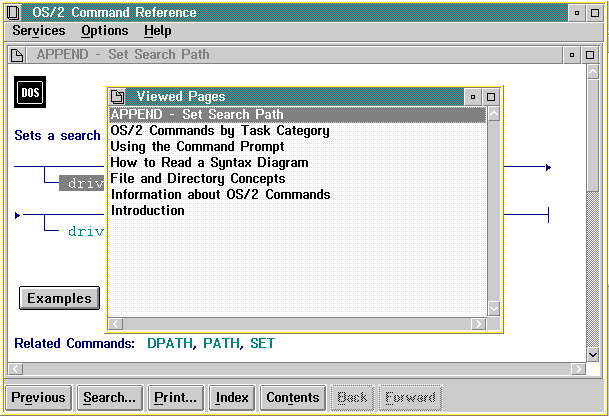Open the Options menu

point(104,31)
